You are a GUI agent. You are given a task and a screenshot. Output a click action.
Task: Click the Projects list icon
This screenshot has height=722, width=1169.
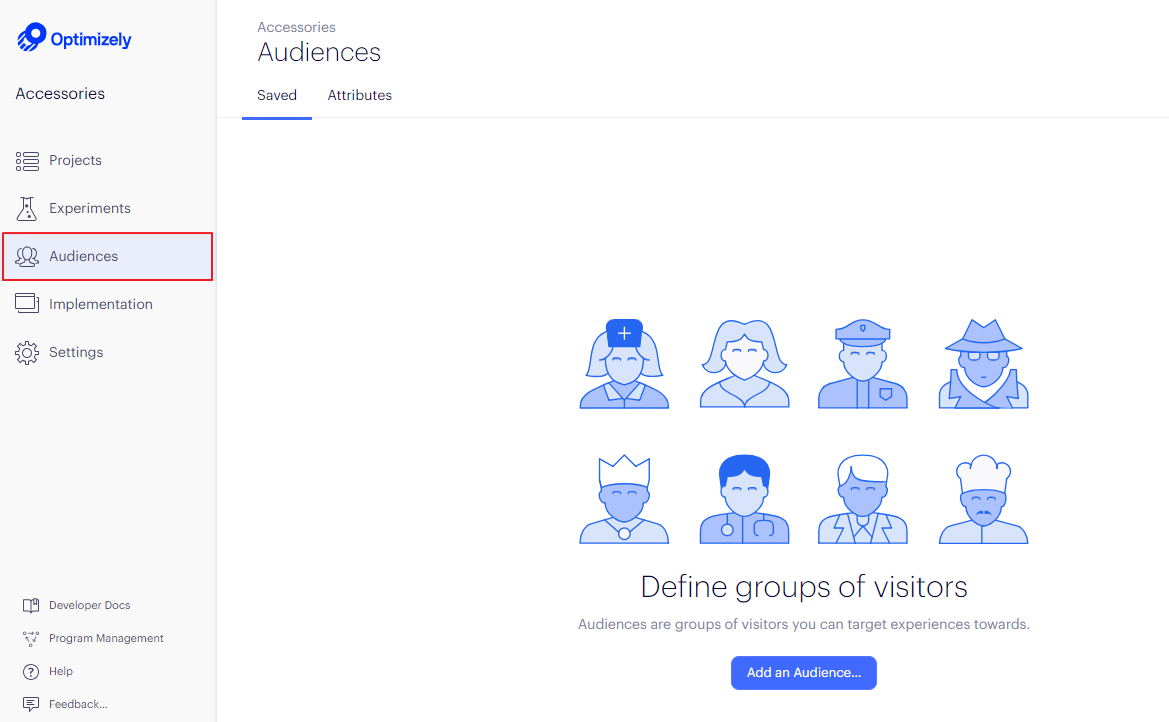click(x=27, y=161)
